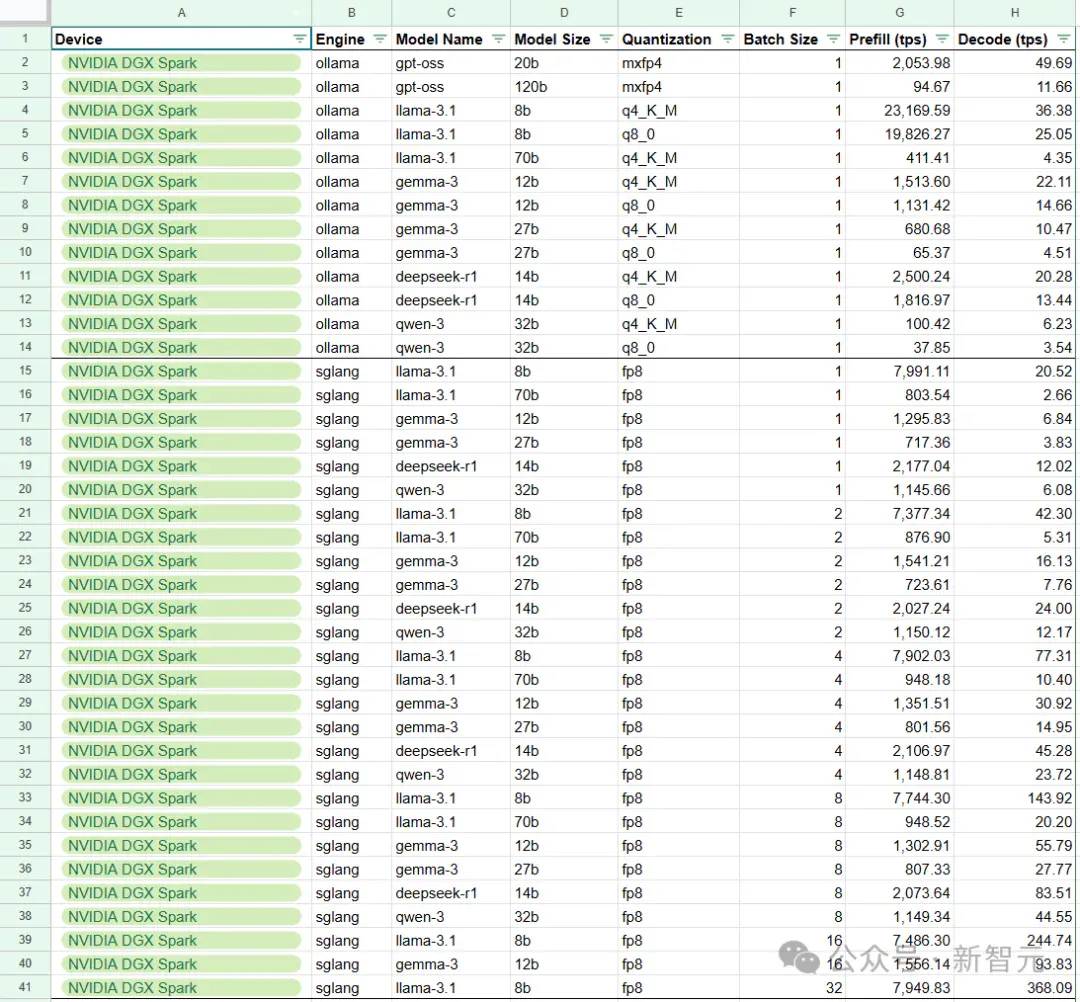
Task: Click batch size 32 cell
Action: [792, 988]
